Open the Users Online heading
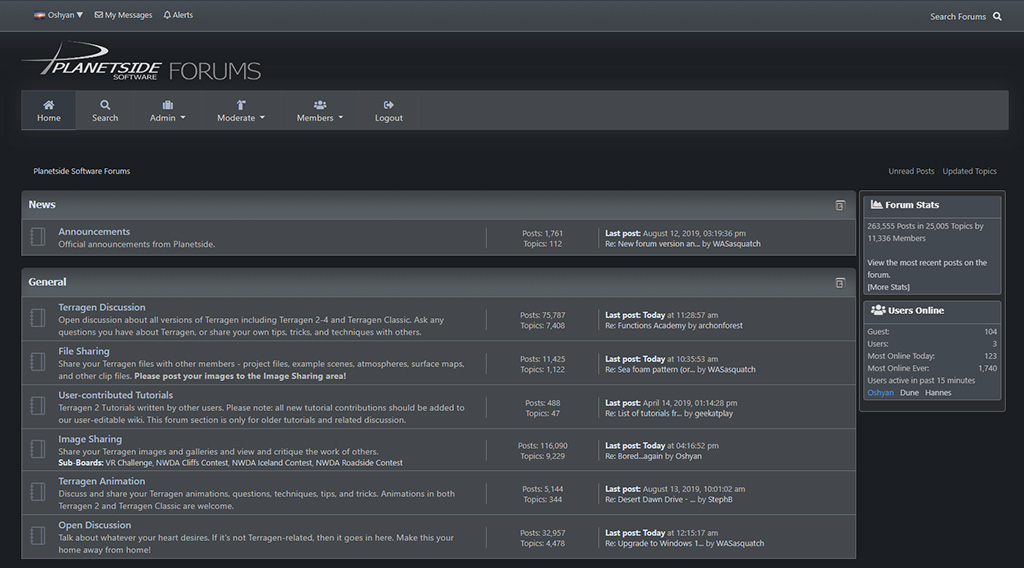1024x568 pixels. [x=916, y=310]
